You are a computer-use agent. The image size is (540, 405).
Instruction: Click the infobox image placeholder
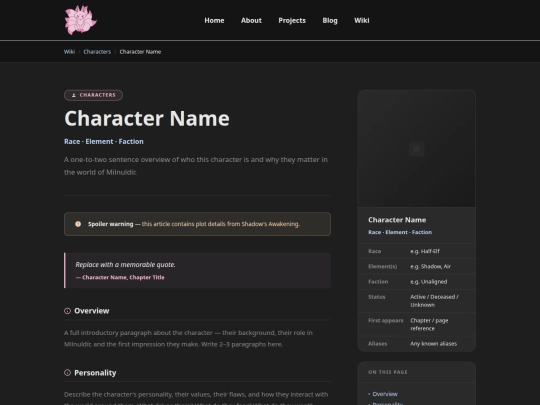pos(417,149)
